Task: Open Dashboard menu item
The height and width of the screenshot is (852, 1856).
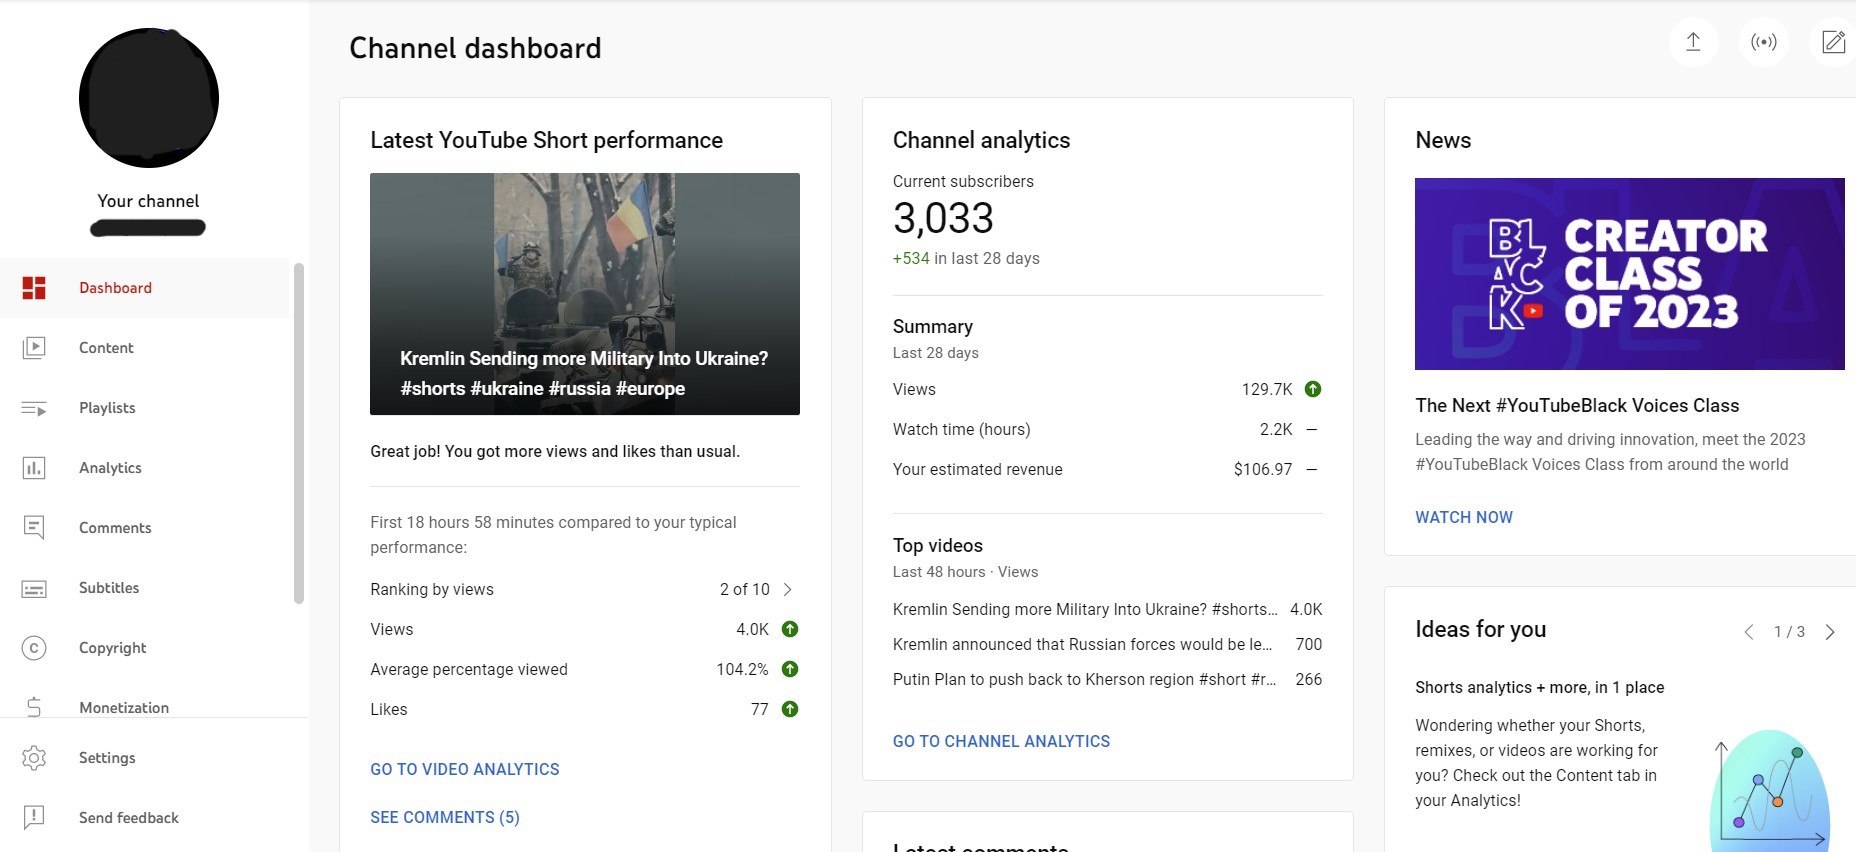Action: pyautogui.click(x=145, y=288)
